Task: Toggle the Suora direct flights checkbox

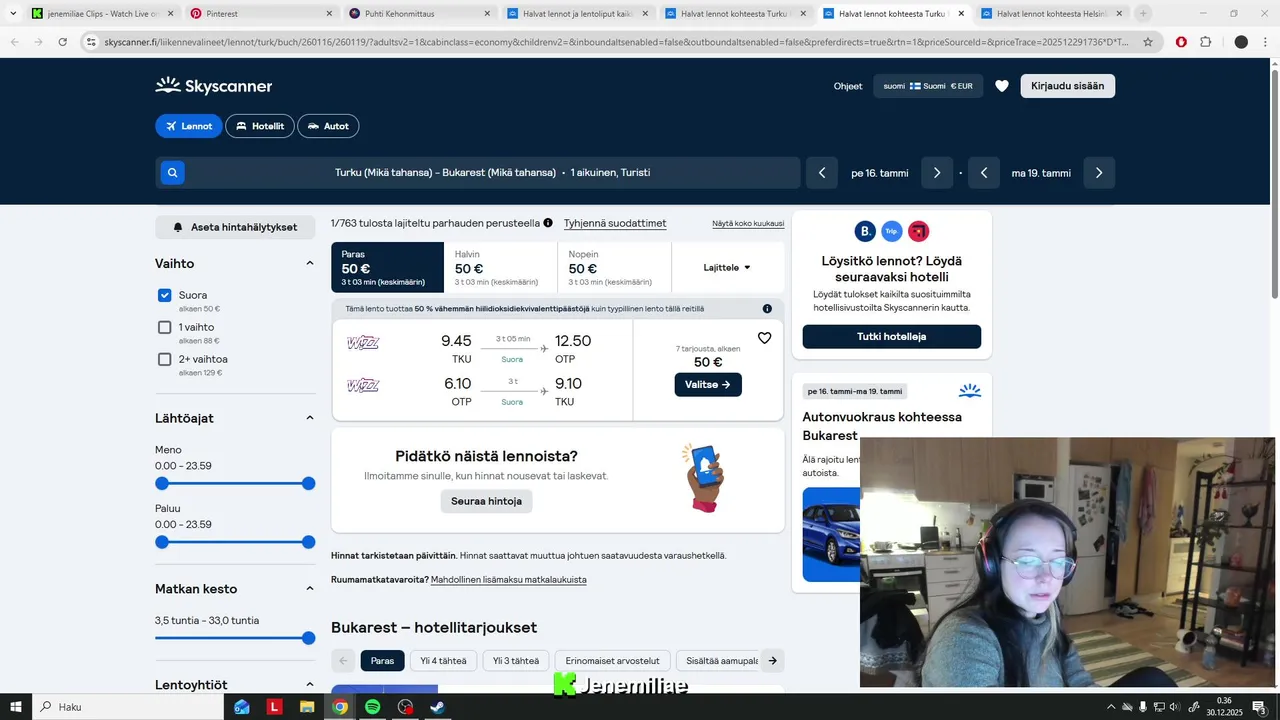Action: (x=165, y=295)
